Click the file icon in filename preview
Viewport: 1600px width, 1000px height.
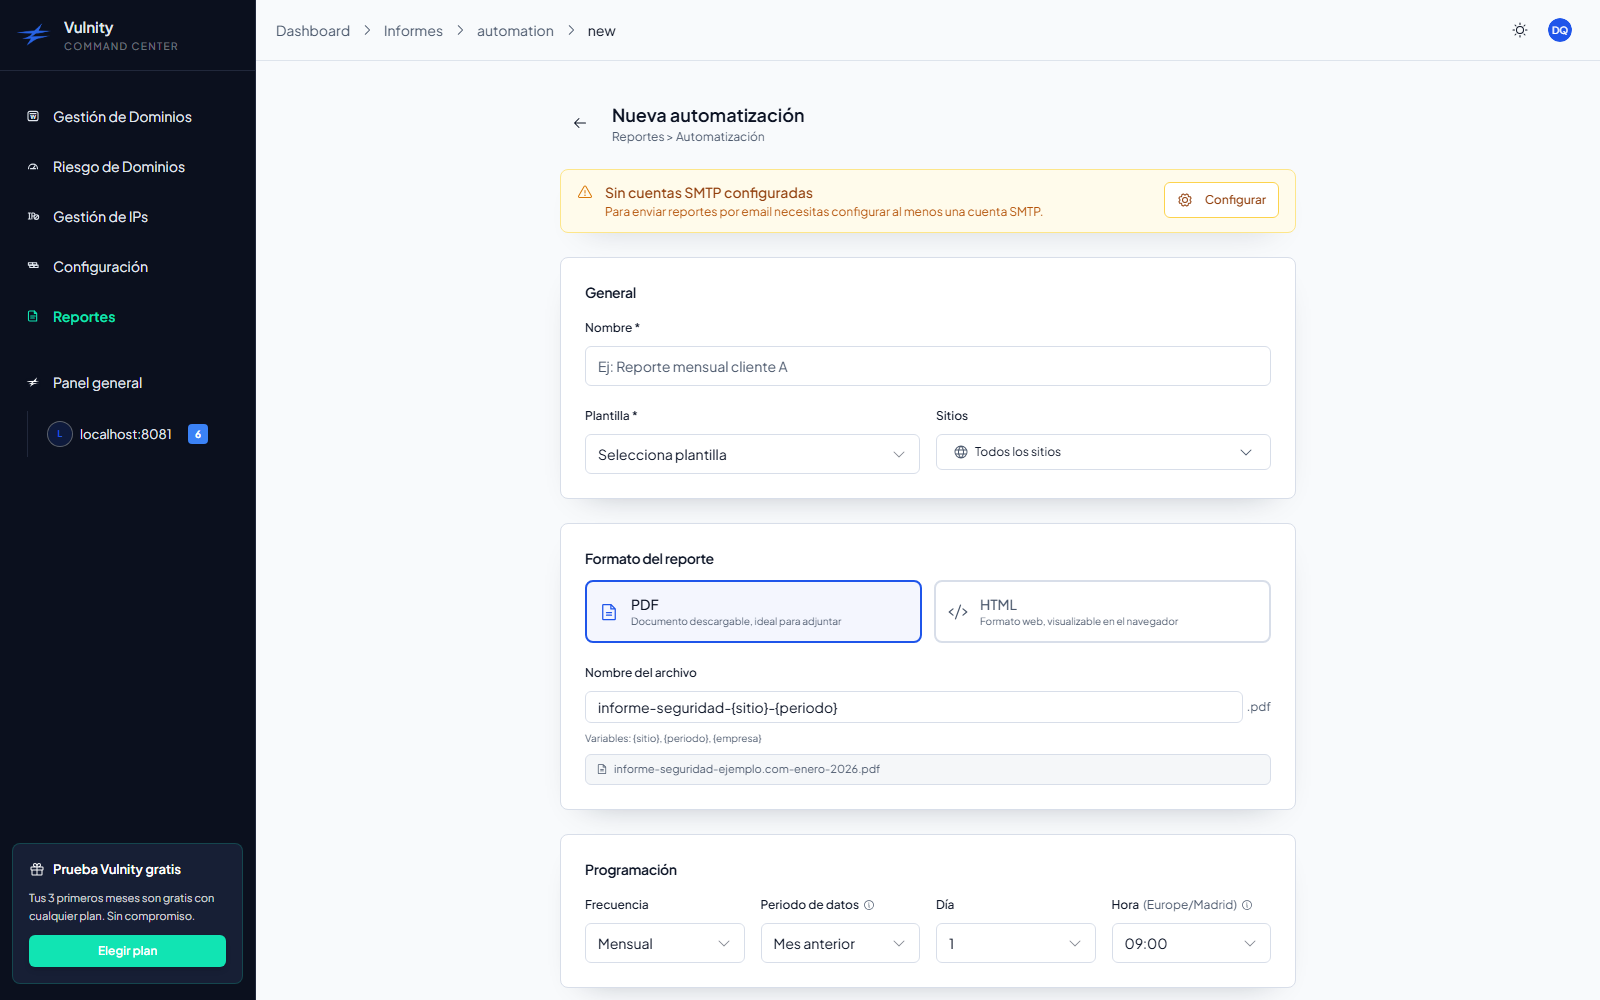(x=602, y=769)
